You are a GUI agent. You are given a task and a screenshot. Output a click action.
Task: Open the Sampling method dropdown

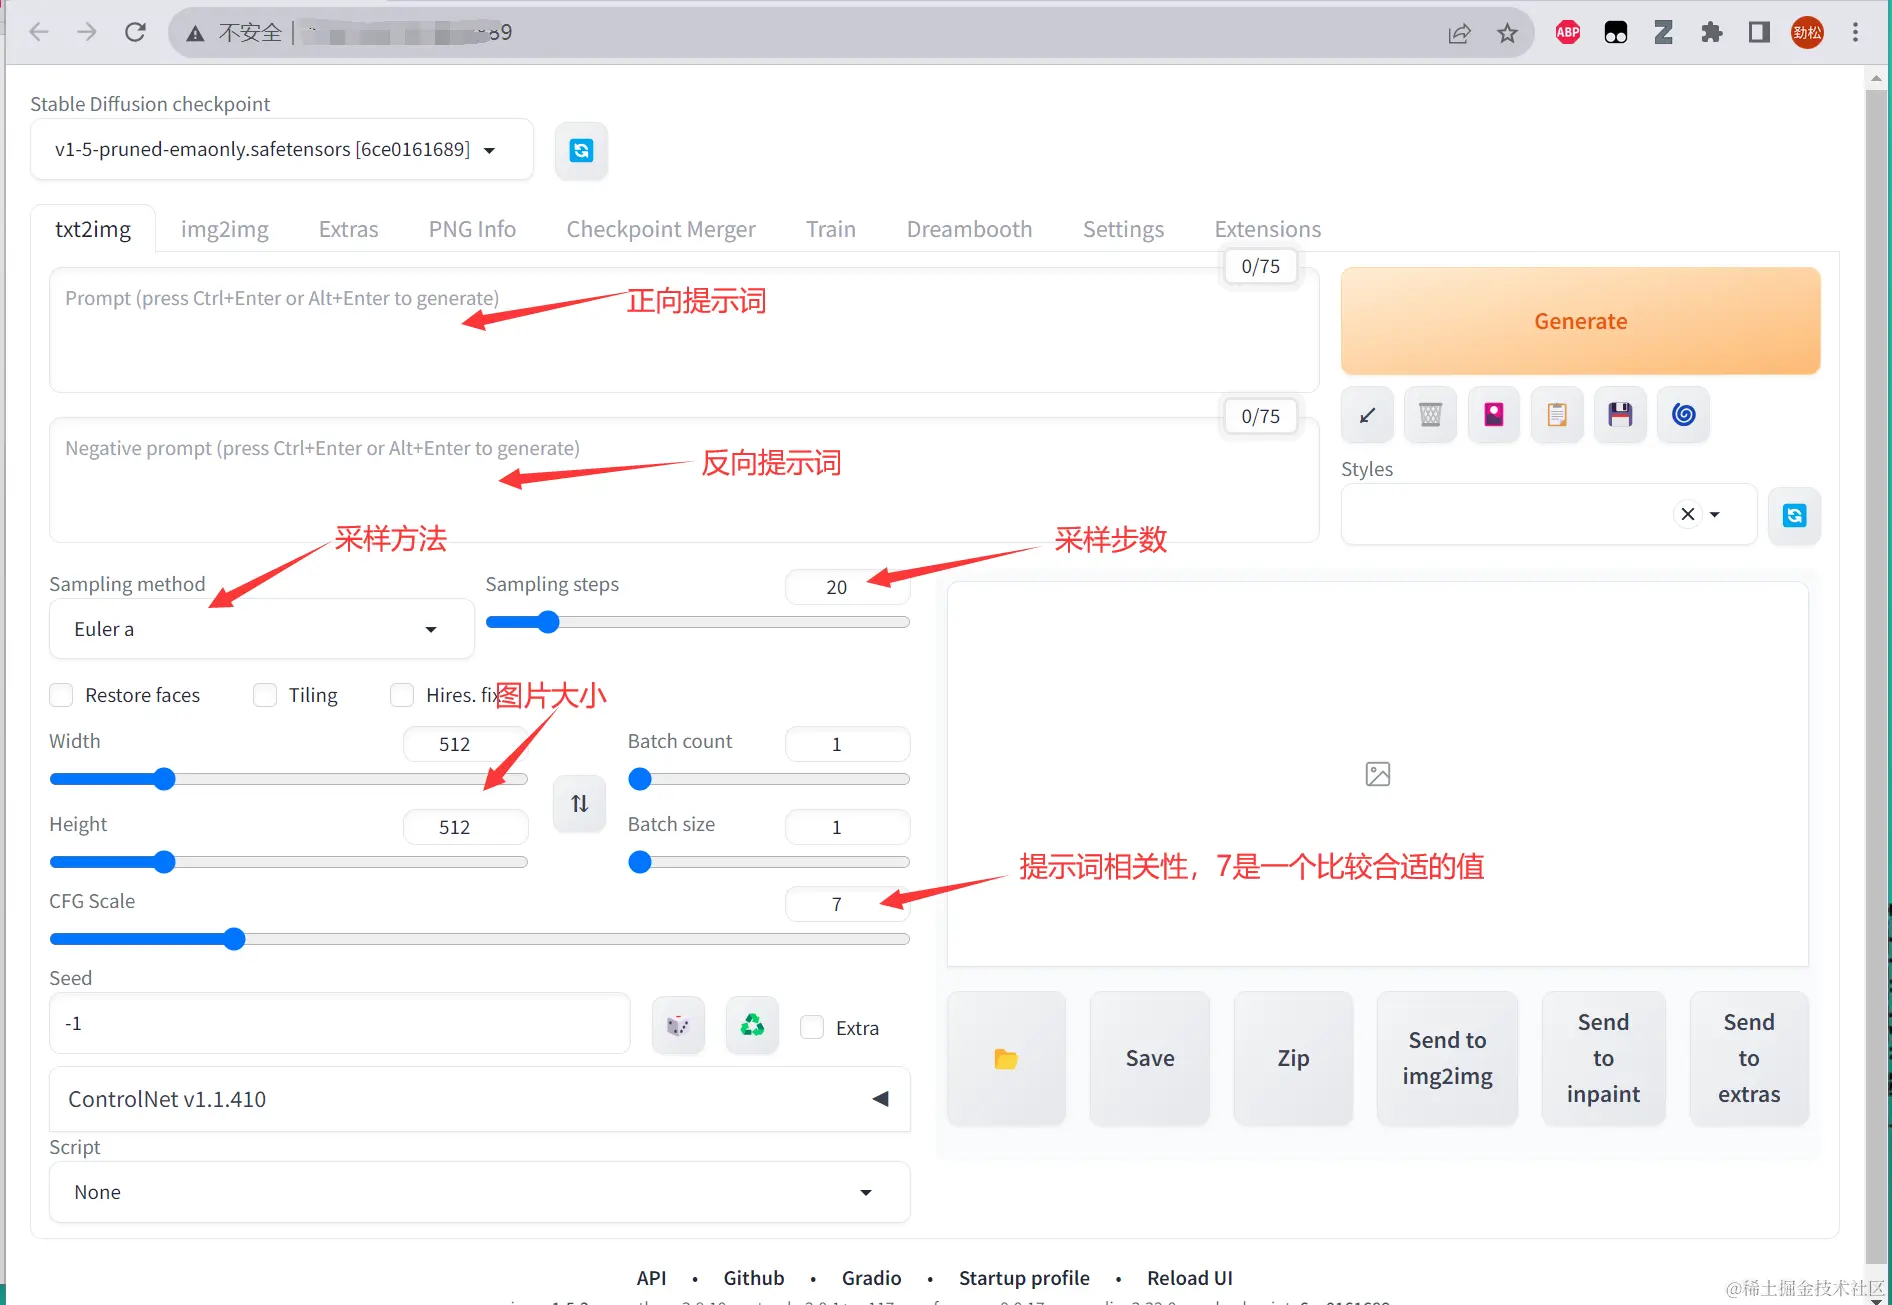[261, 629]
